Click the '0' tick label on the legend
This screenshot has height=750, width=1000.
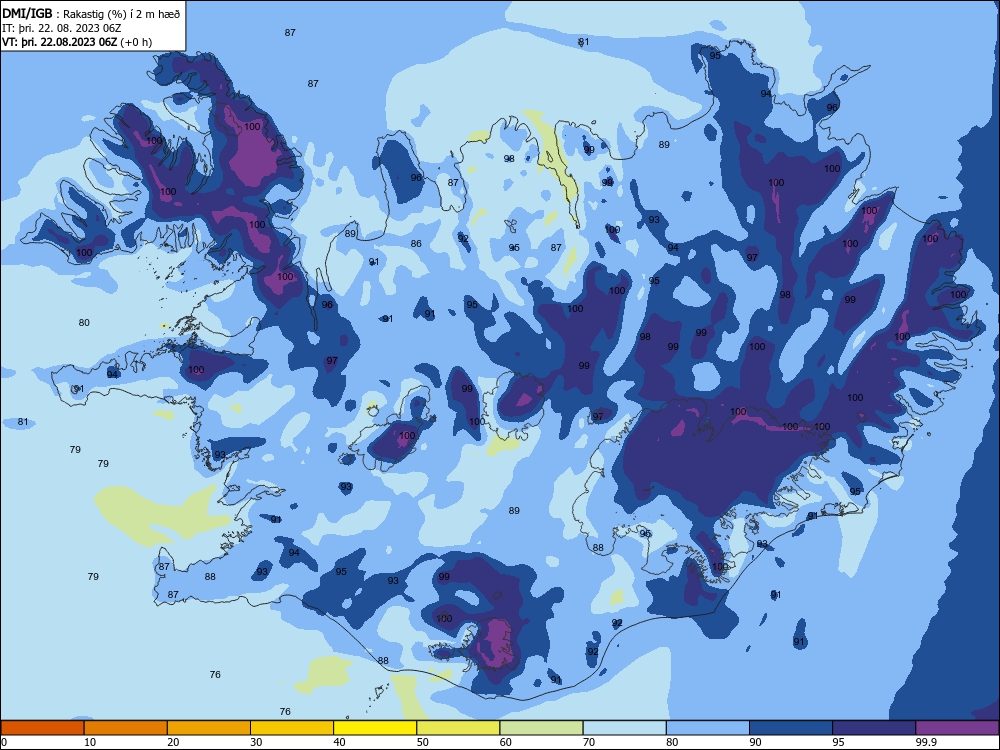click(4, 742)
